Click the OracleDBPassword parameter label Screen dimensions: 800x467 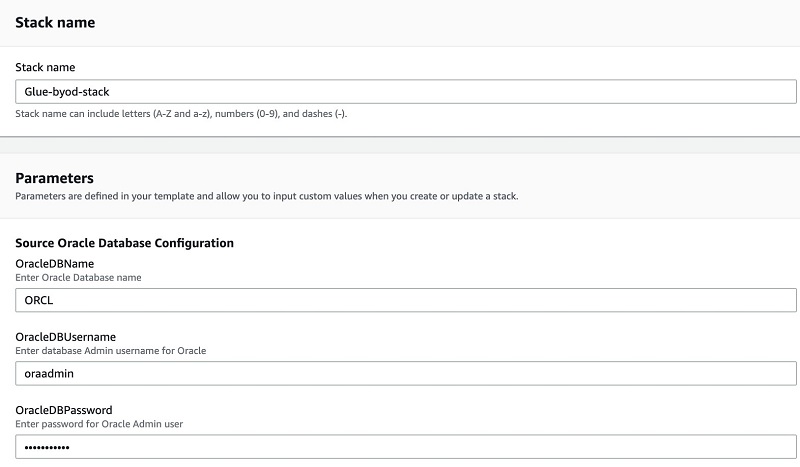[x=64, y=410]
